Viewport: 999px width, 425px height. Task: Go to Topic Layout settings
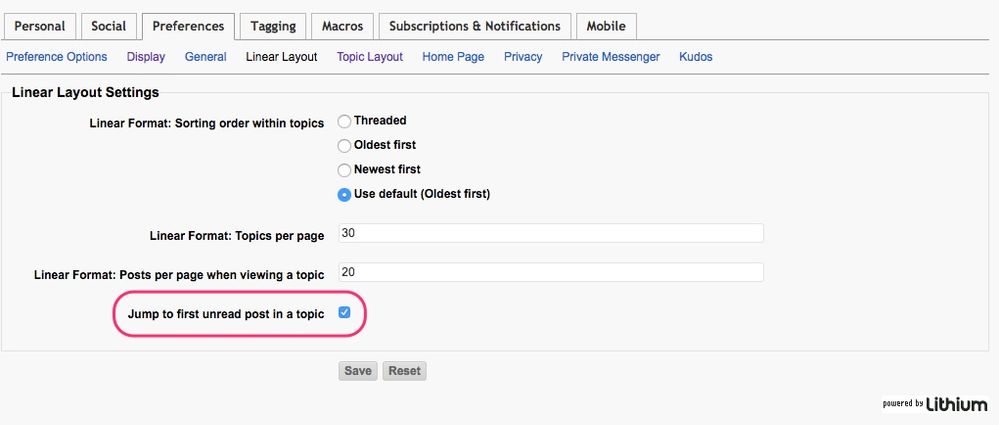(x=370, y=57)
